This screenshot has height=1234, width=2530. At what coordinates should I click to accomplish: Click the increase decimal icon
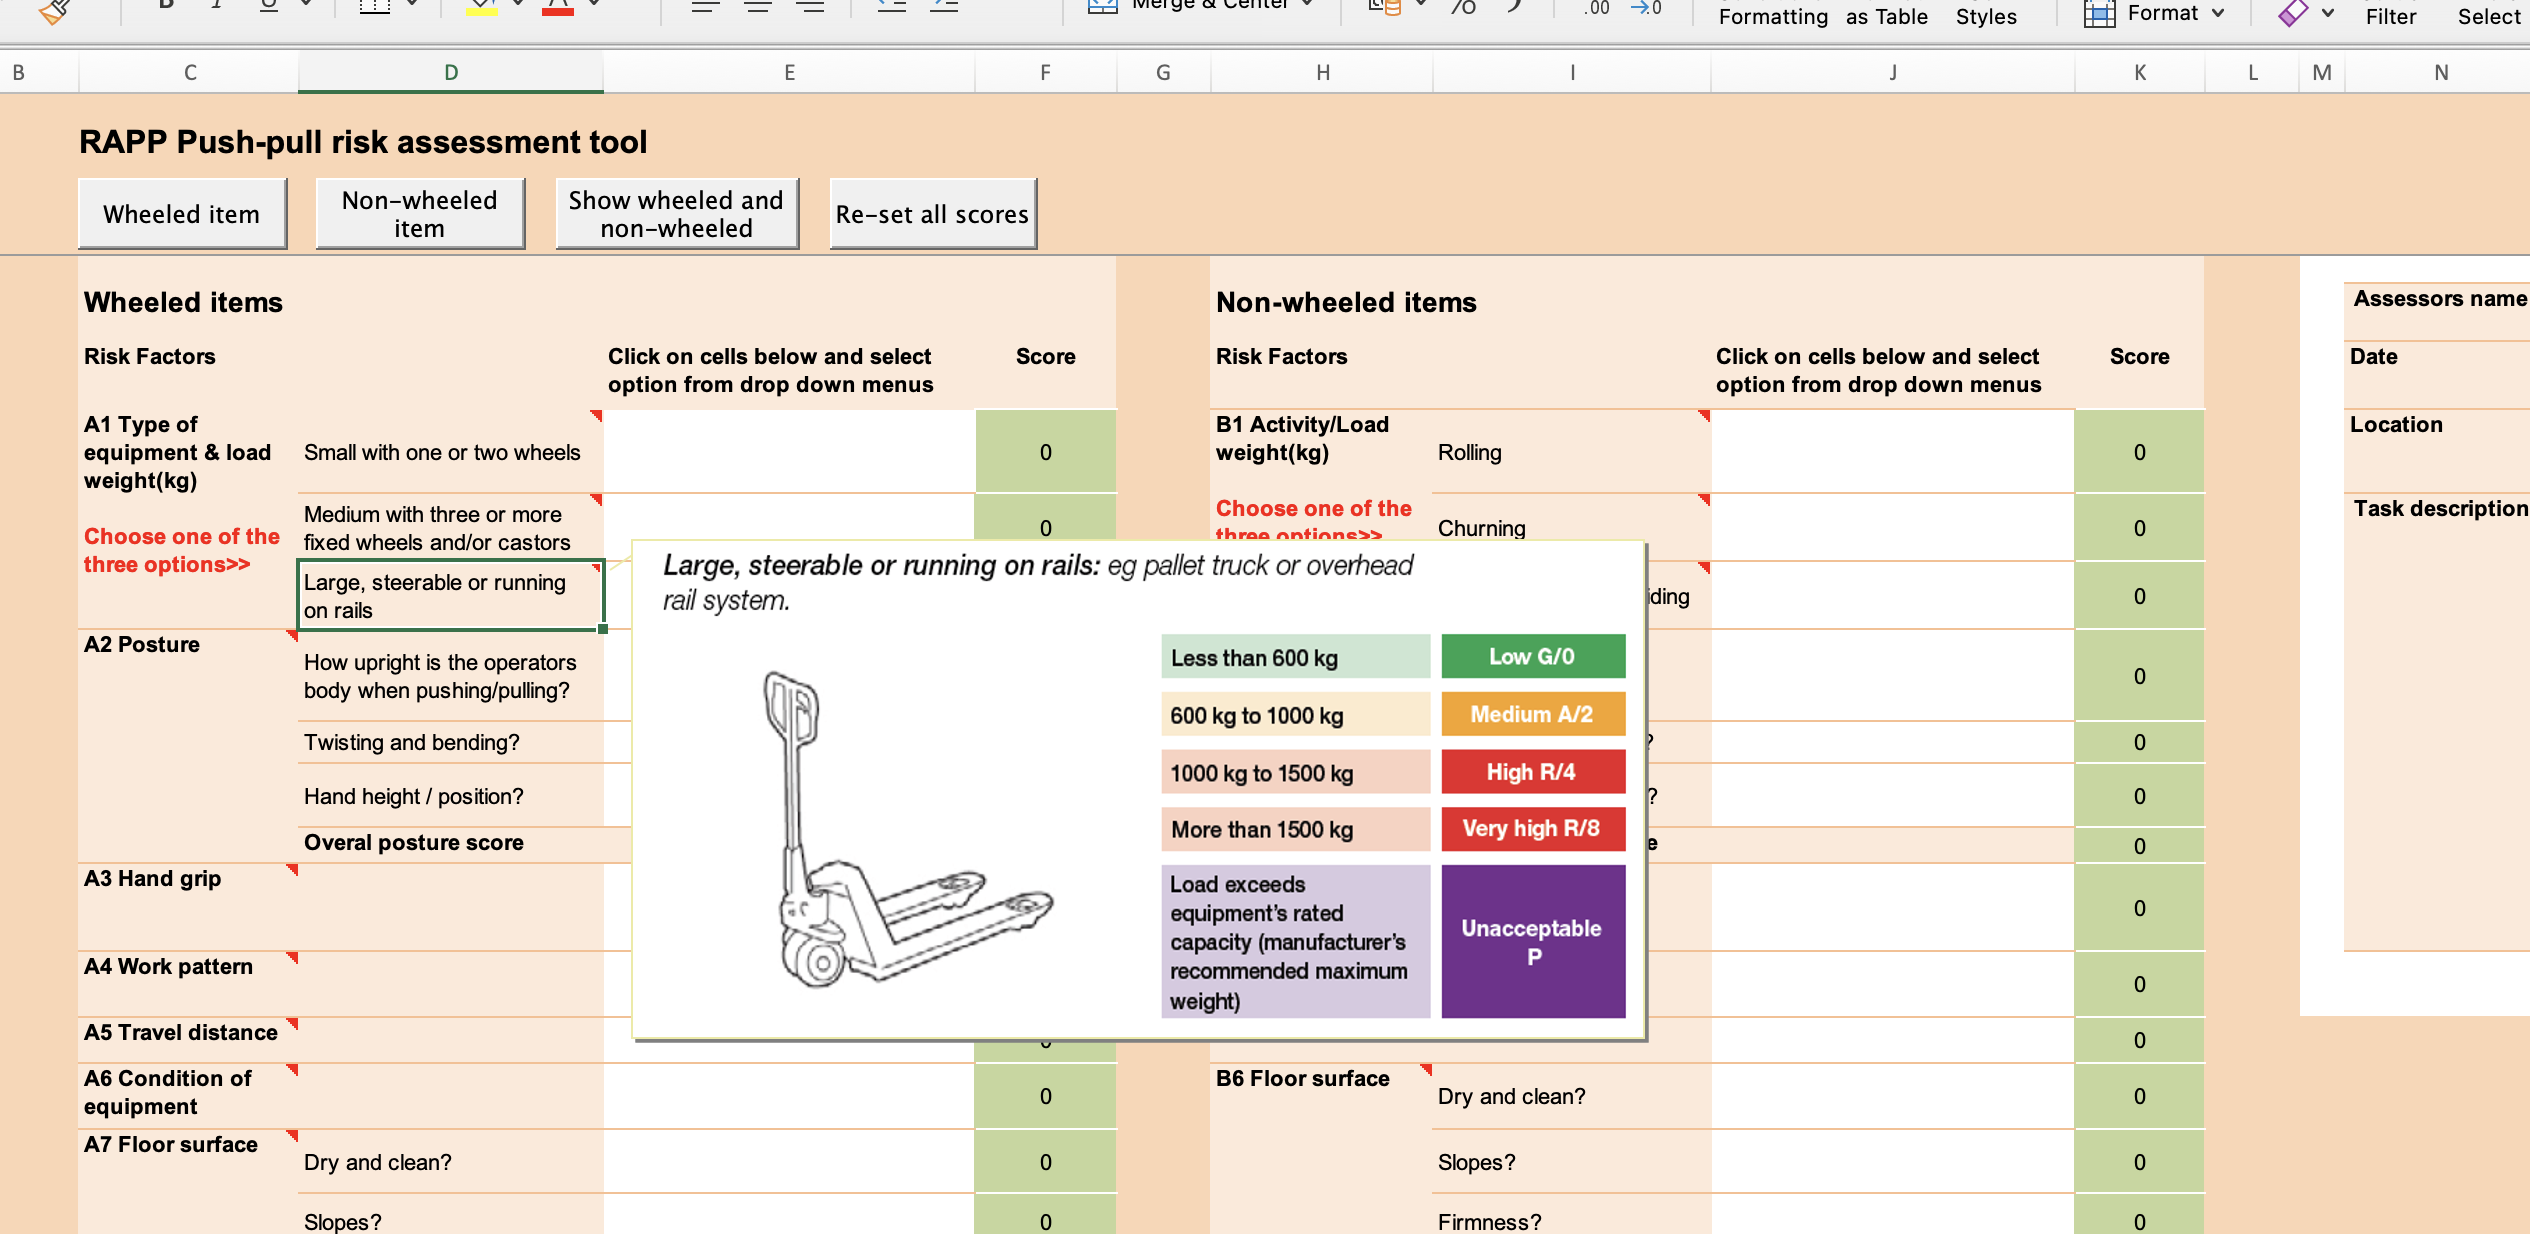click(x=1597, y=8)
